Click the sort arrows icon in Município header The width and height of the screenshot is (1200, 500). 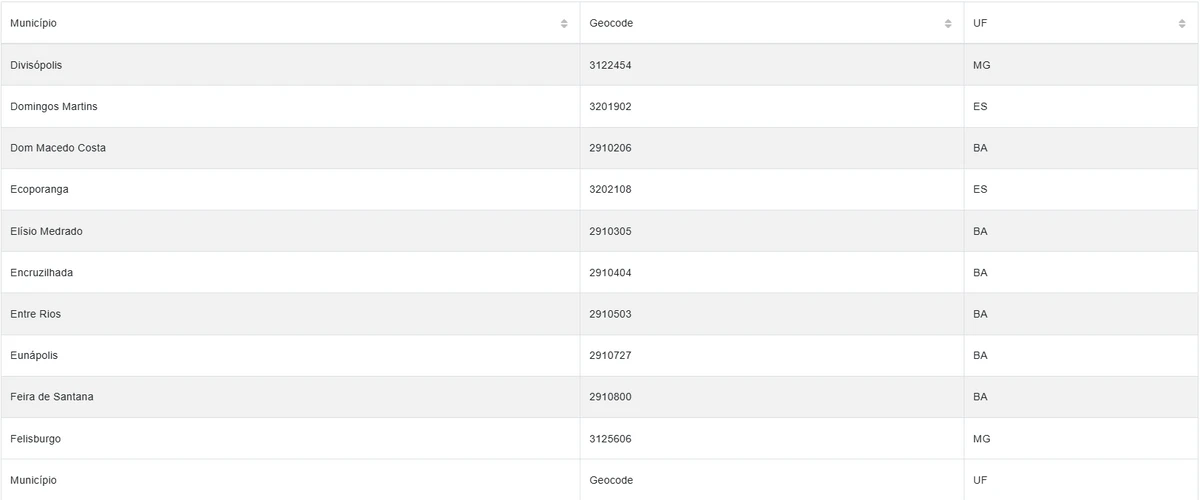(564, 23)
